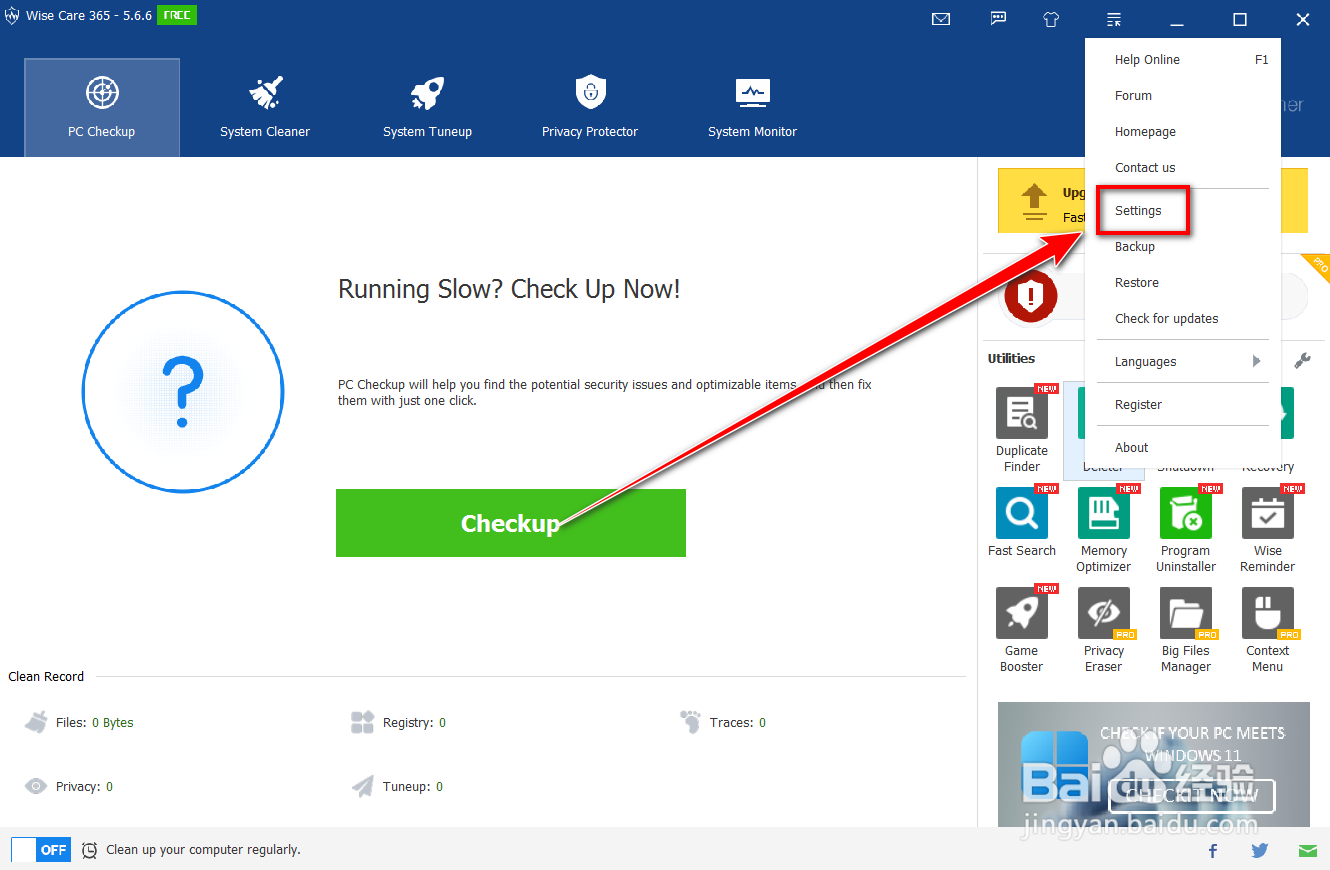Open the PC Checkup tab
The image size is (1330, 870).
click(x=102, y=107)
